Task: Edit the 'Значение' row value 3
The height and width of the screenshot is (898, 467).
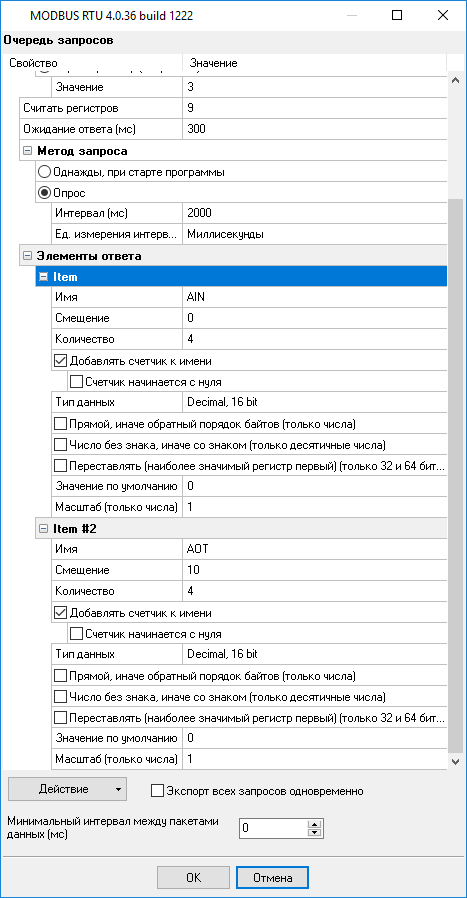Action: coord(314,87)
